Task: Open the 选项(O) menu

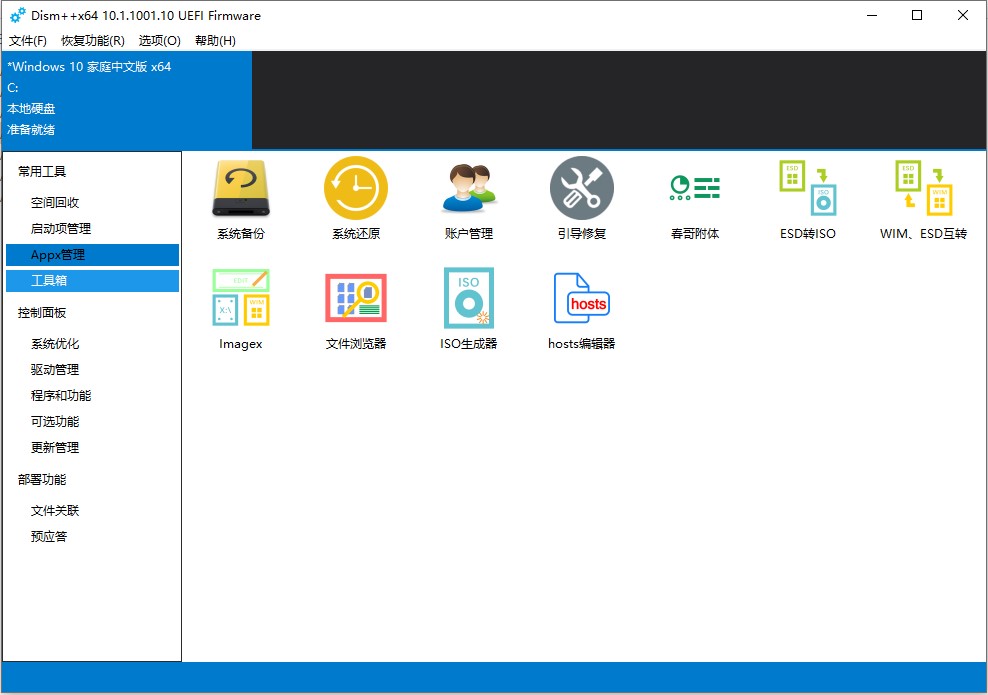Action: point(157,41)
